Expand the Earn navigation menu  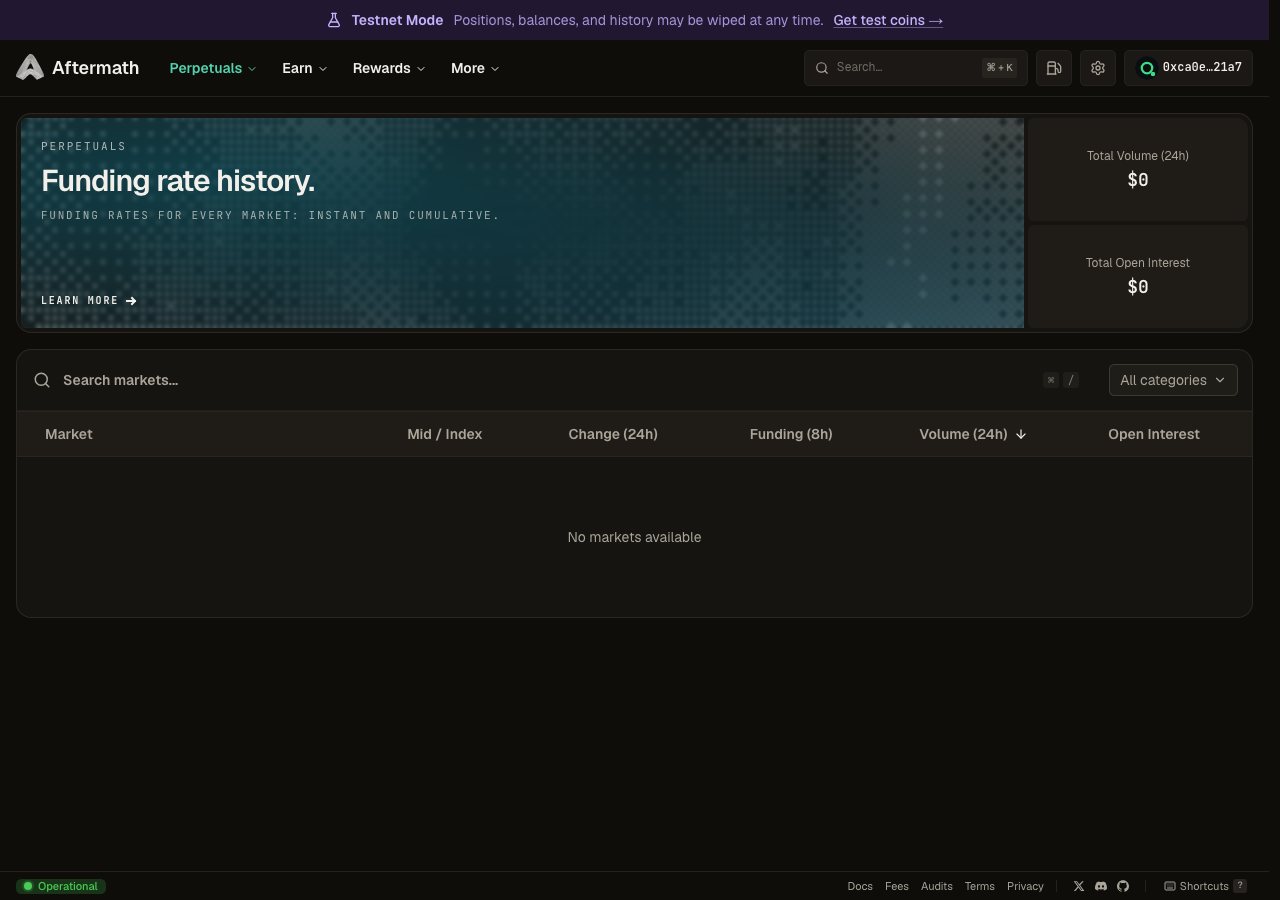click(305, 68)
